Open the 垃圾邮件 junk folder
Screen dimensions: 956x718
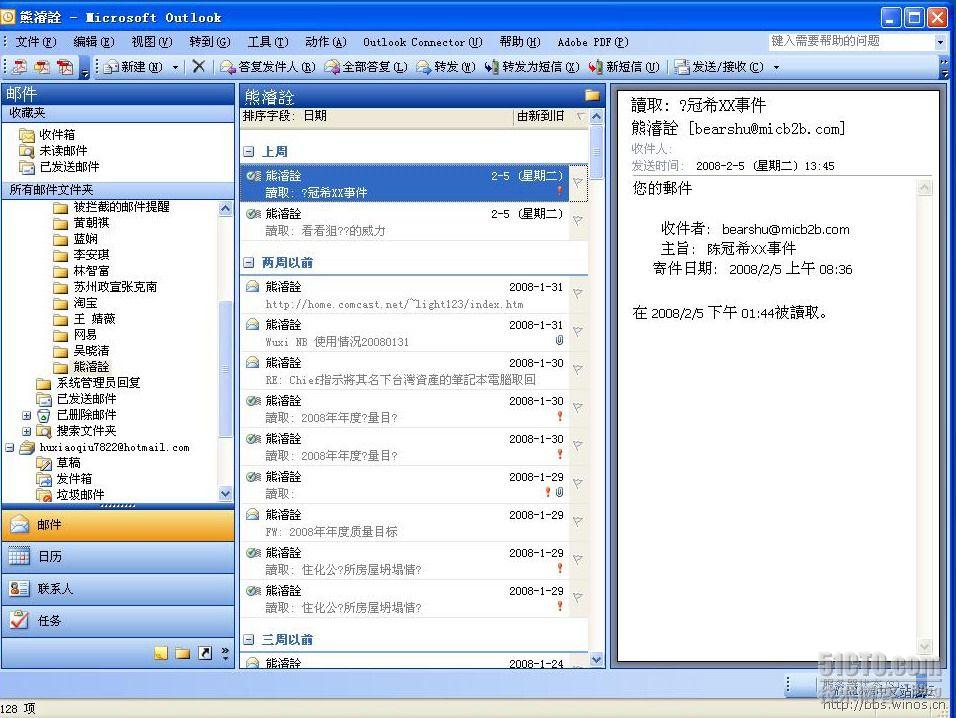tap(80, 494)
